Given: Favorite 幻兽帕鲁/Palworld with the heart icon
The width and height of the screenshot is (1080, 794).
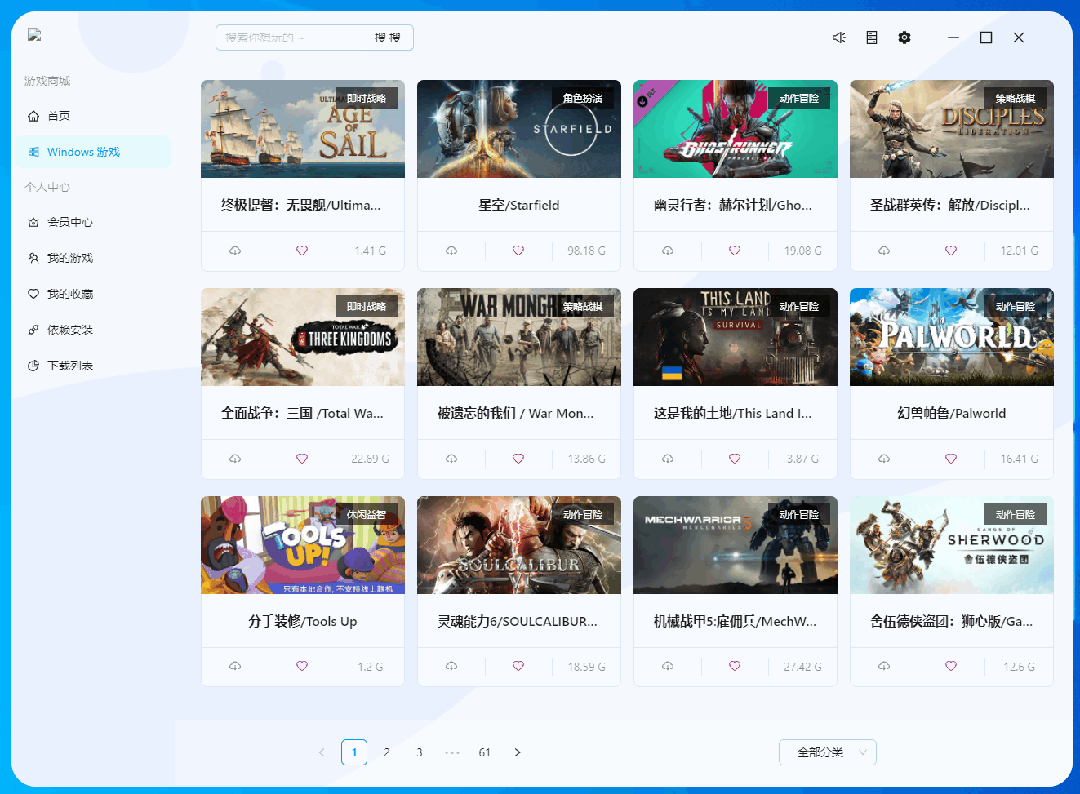Looking at the screenshot, I should pyautogui.click(x=951, y=458).
